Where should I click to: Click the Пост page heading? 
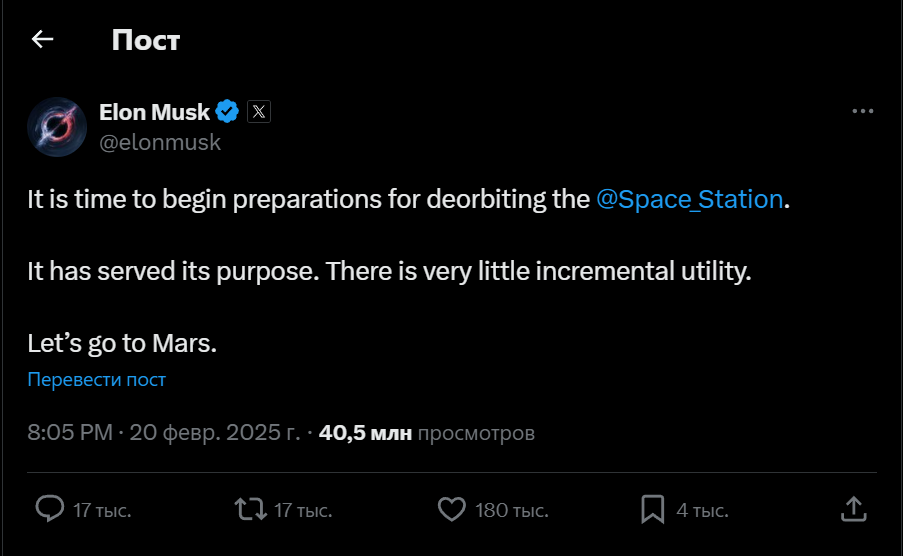[x=146, y=40]
